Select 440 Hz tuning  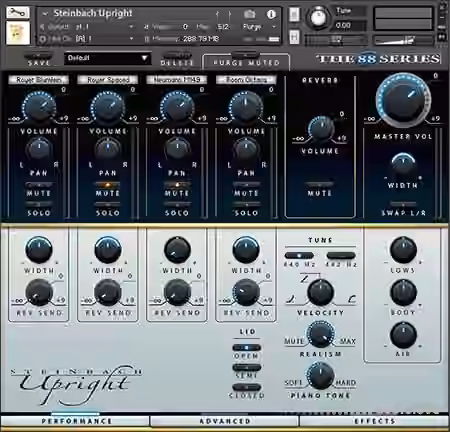tap(299, 256)
